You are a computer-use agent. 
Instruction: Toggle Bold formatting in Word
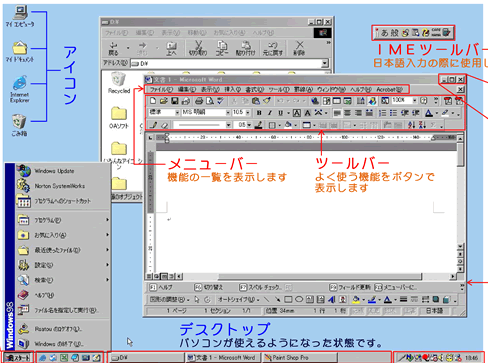click(x=259, y=113)
